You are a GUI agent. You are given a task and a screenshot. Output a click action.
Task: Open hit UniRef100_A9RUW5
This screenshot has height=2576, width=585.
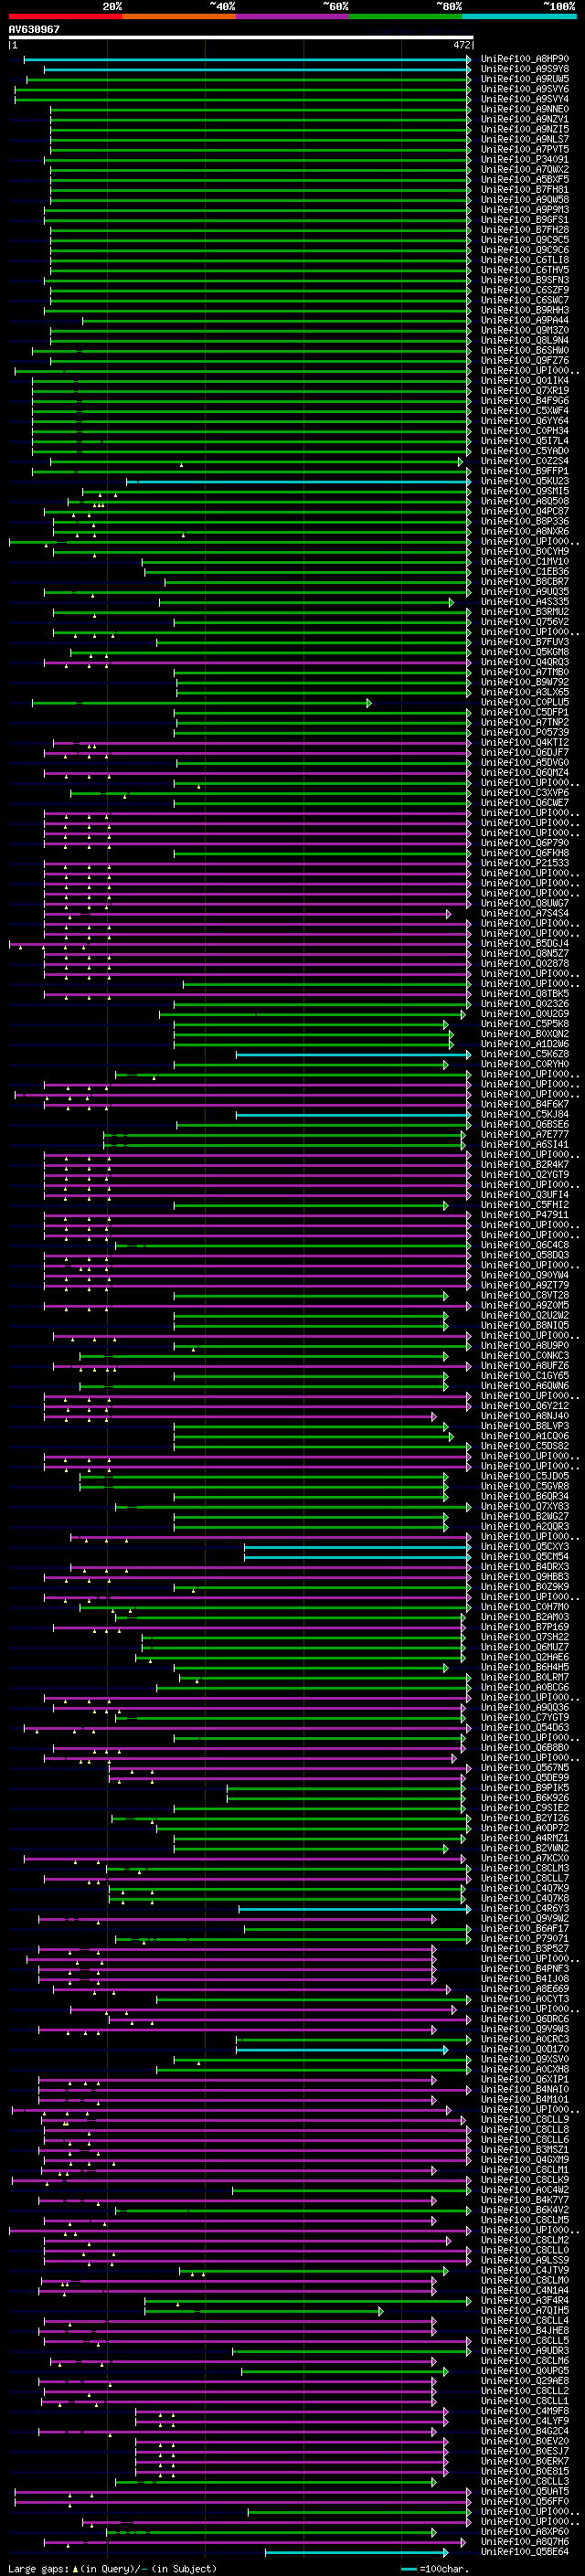[x=525, y=79]
